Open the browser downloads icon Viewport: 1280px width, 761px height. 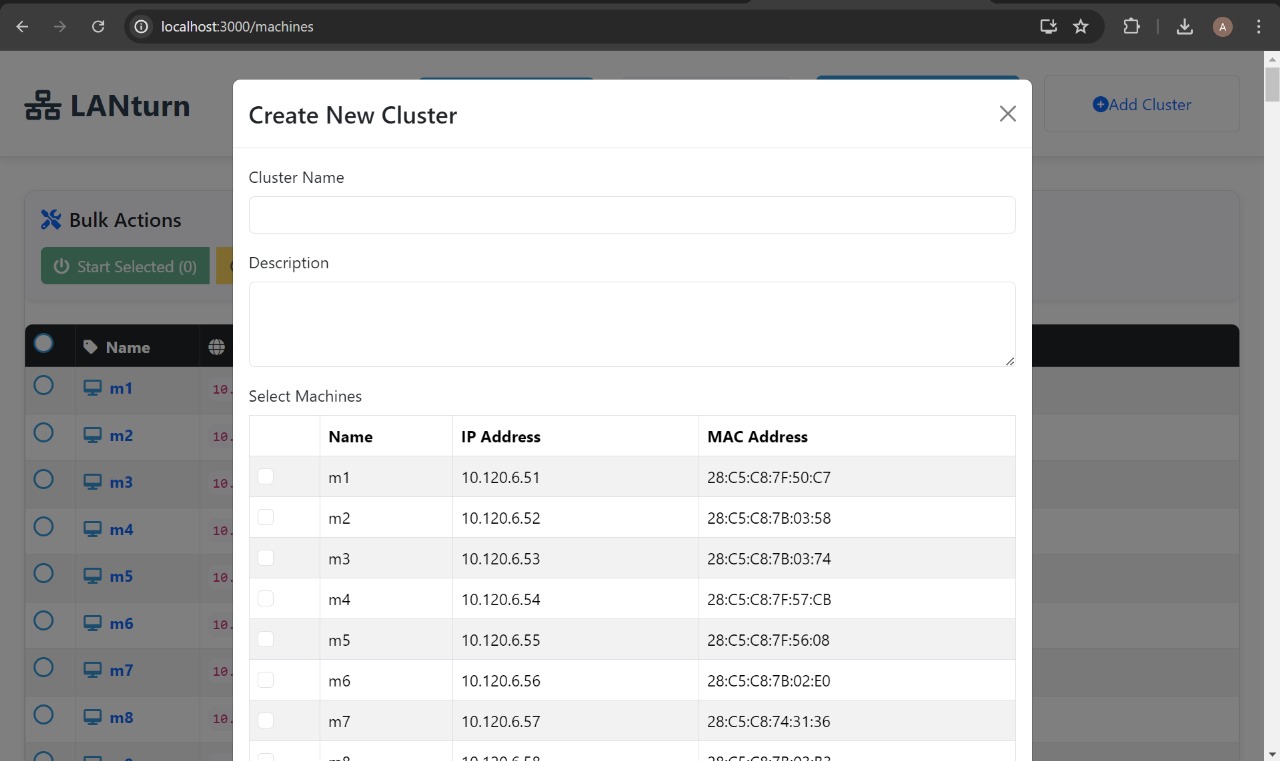[1185, 27]
